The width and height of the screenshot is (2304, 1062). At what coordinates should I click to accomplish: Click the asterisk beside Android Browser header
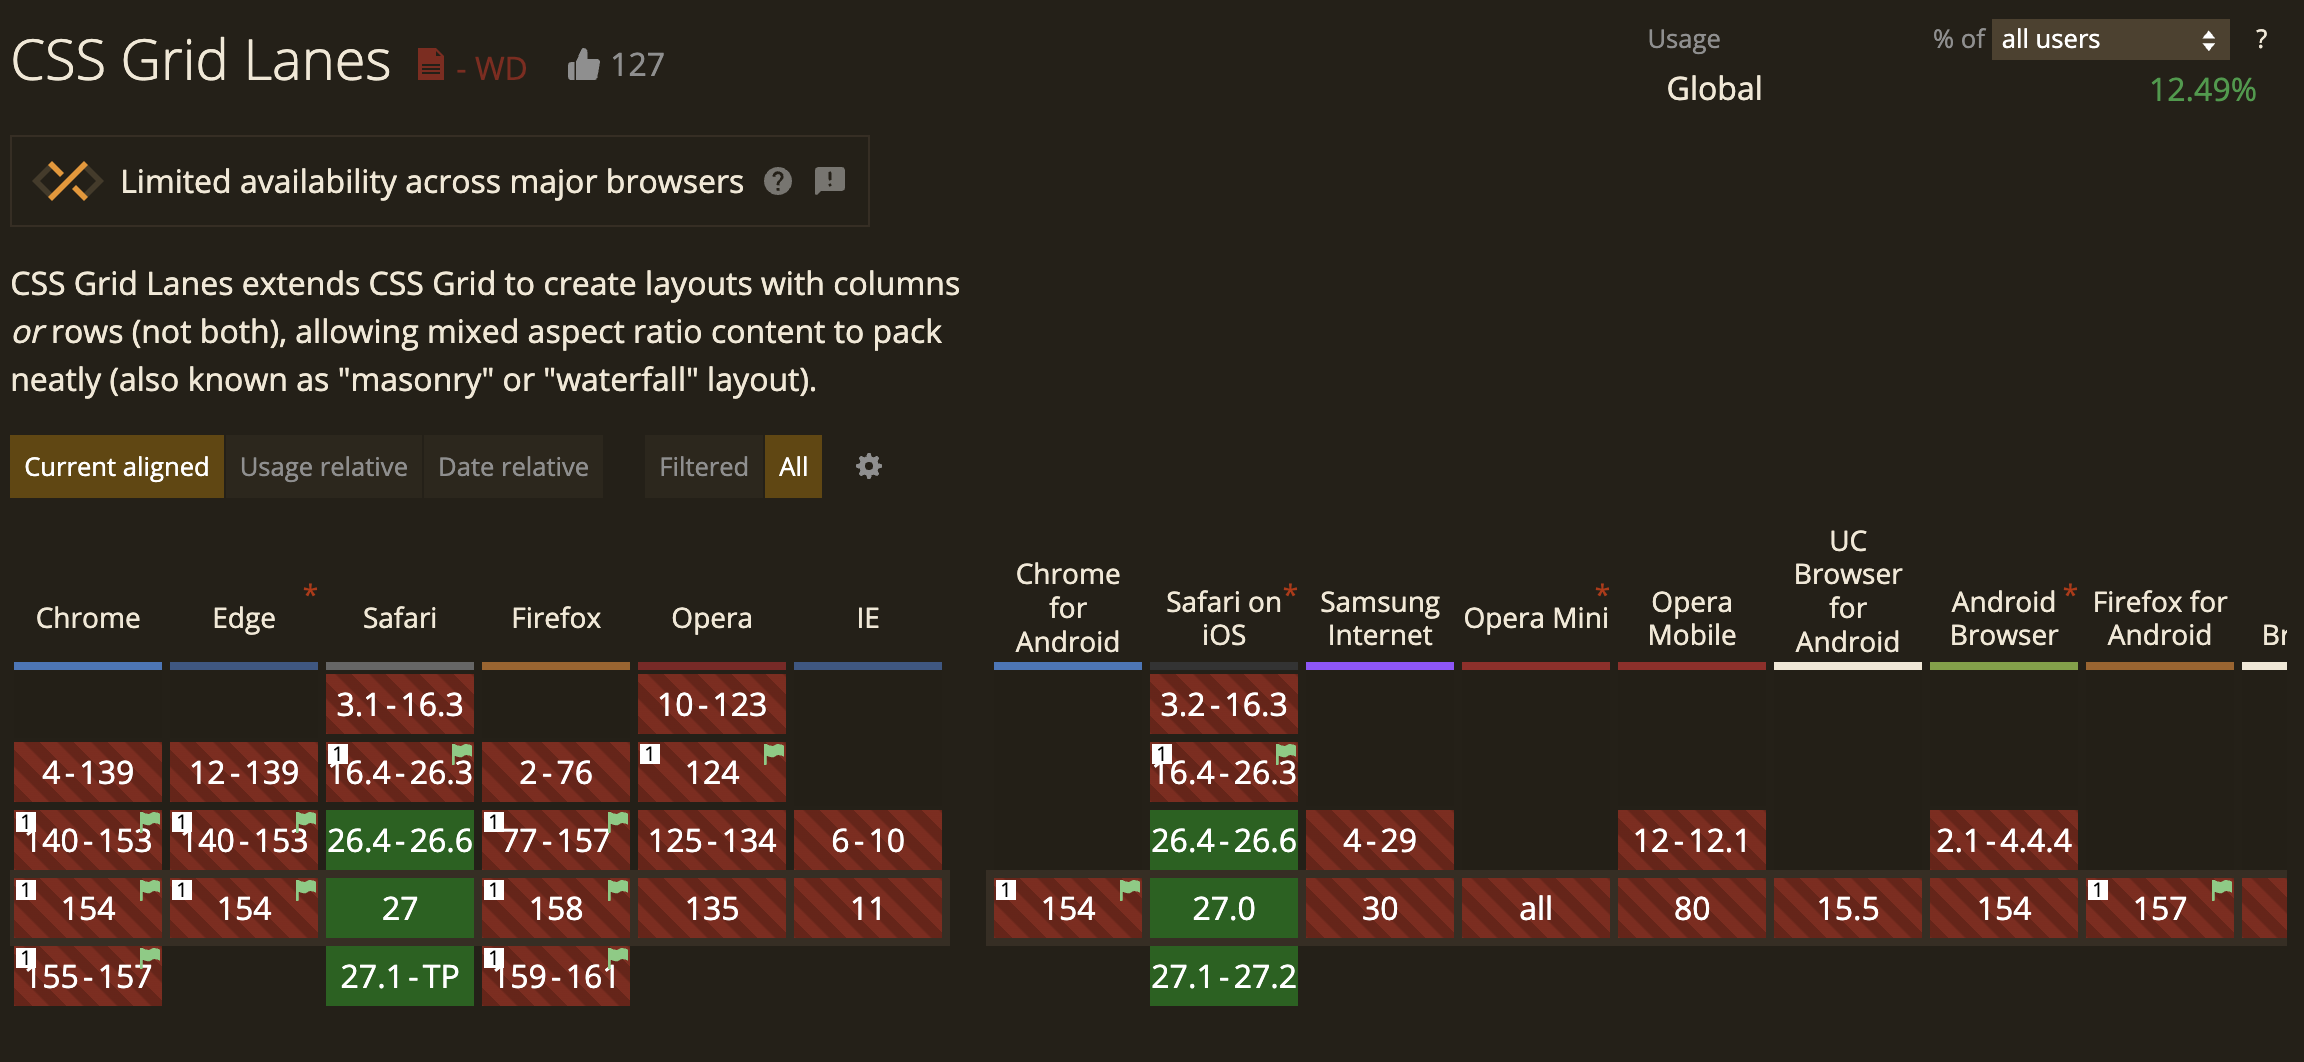pos(2070,593)
